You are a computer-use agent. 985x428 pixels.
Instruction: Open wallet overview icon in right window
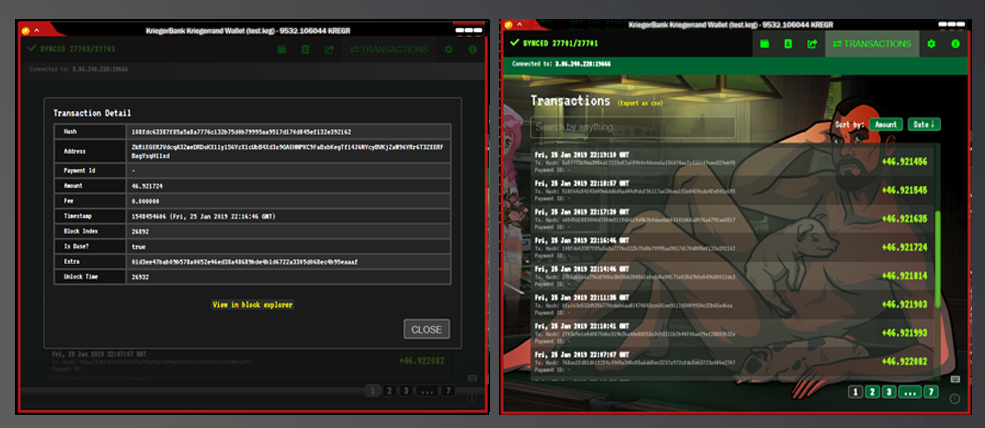(x=765, y=44)
